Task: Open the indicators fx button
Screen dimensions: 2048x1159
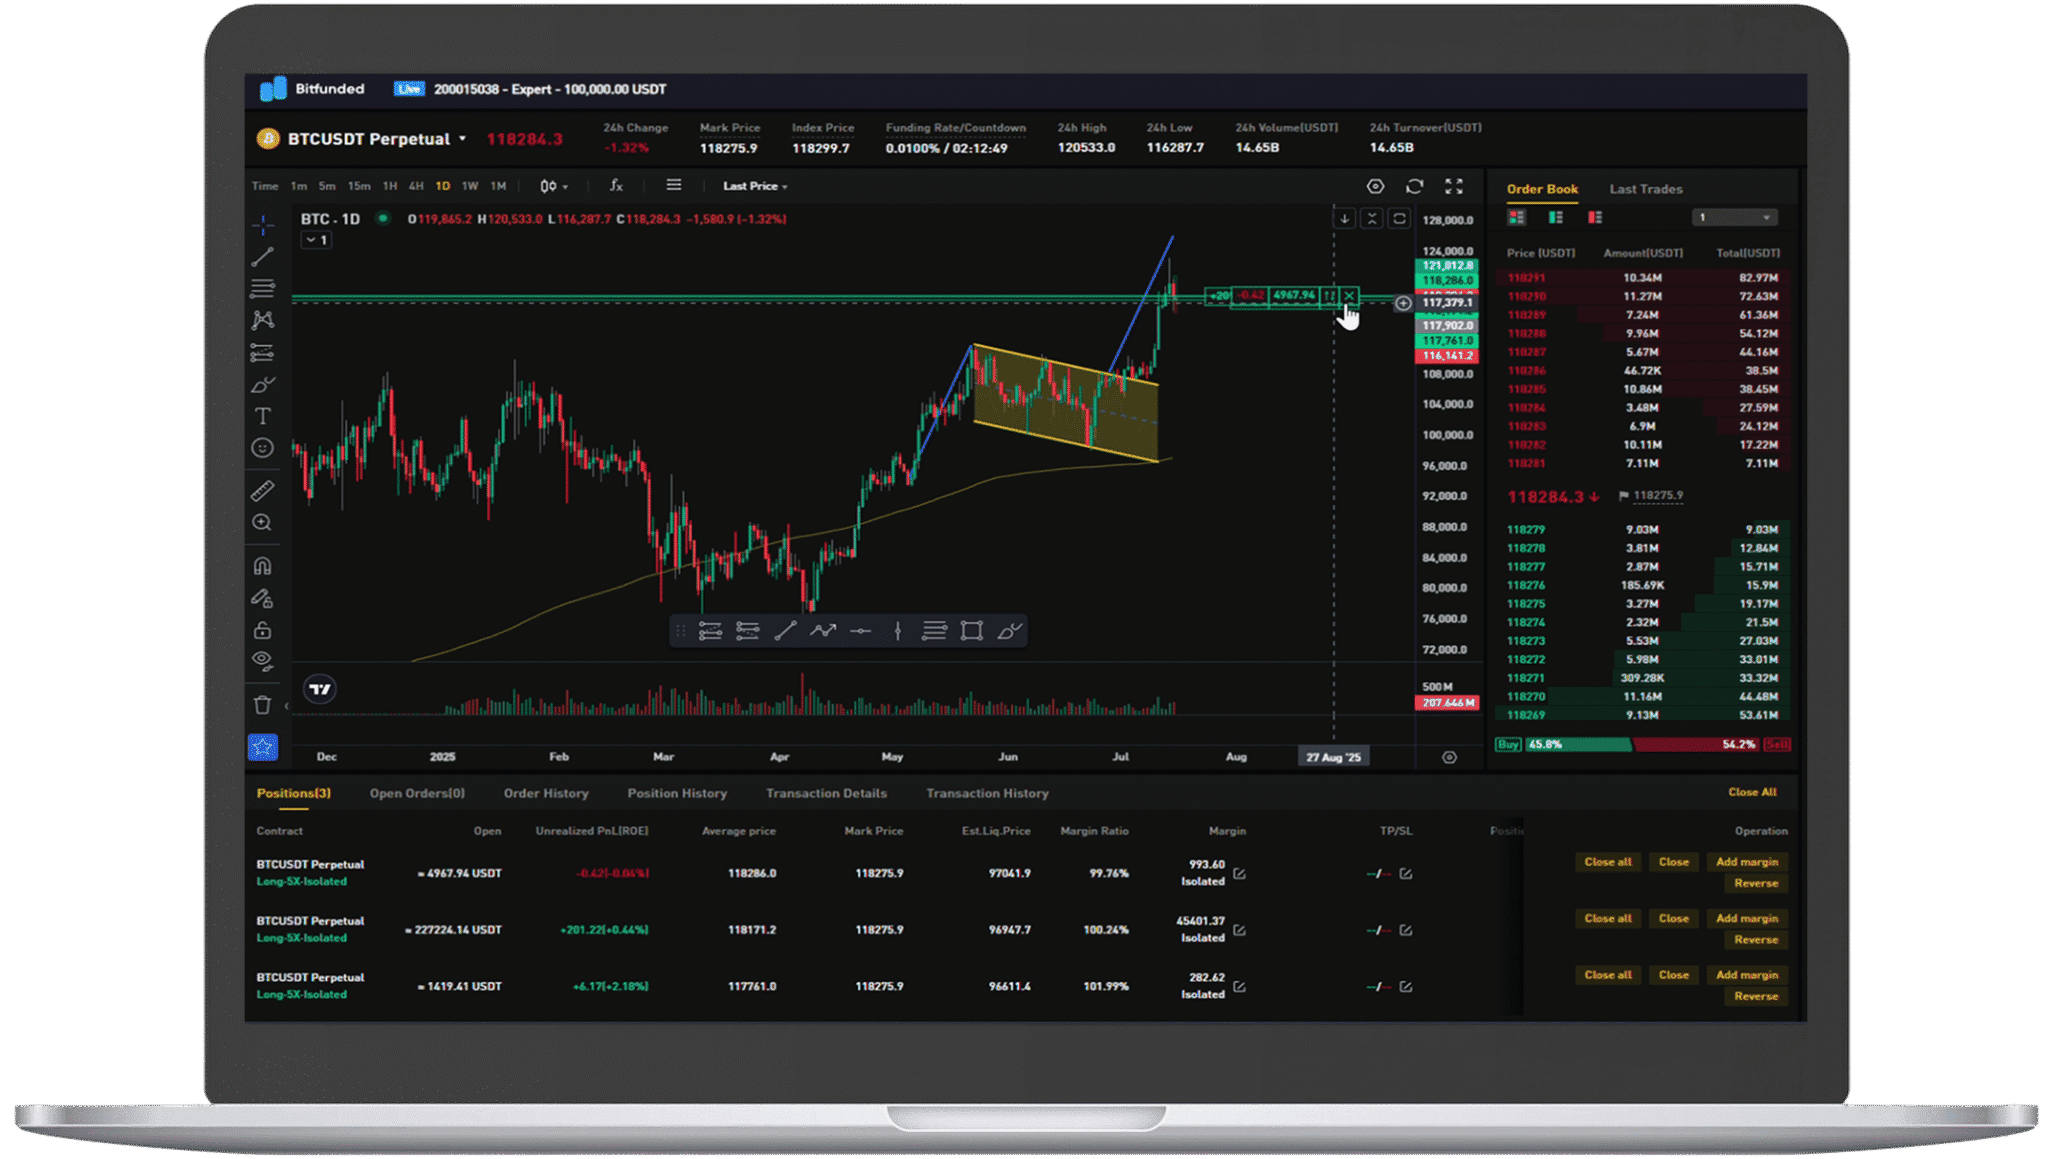Action: [616, 186]
